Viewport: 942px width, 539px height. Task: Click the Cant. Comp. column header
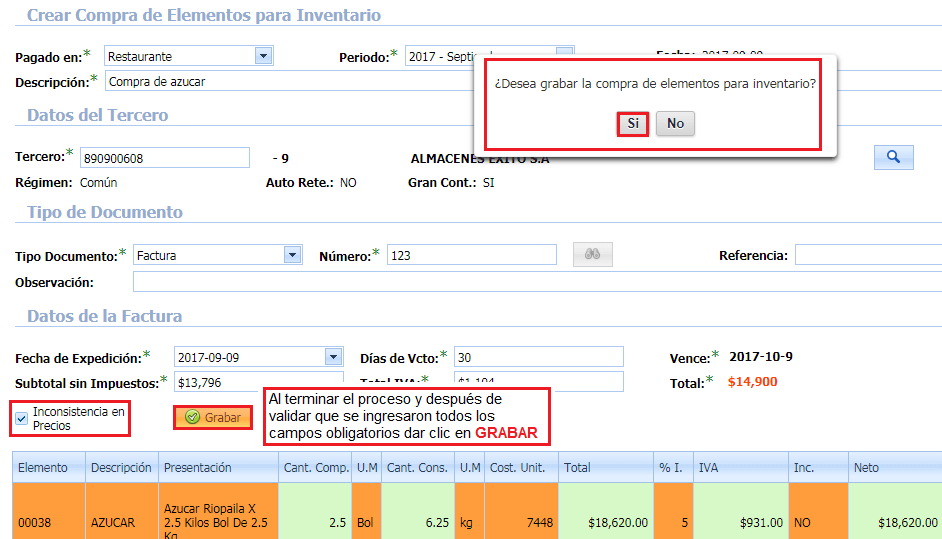click(x=315, y=467)
